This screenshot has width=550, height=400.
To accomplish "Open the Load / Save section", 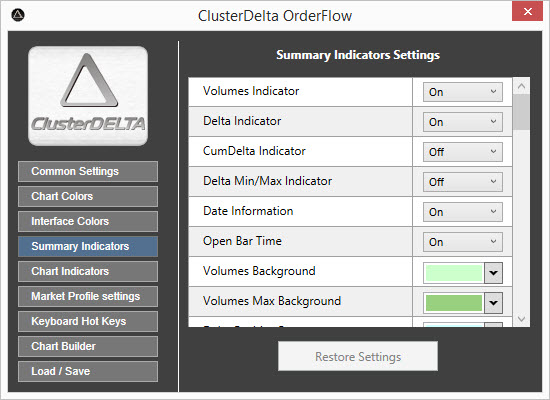I will (x=88, y=371).
